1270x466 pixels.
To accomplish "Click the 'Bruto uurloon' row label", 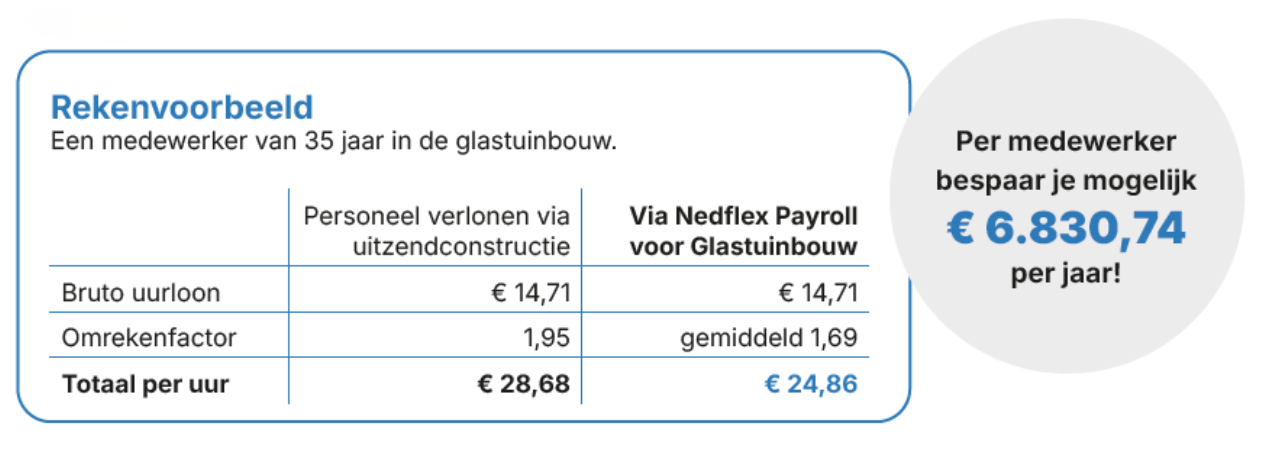I will click(x=141, y=293).
